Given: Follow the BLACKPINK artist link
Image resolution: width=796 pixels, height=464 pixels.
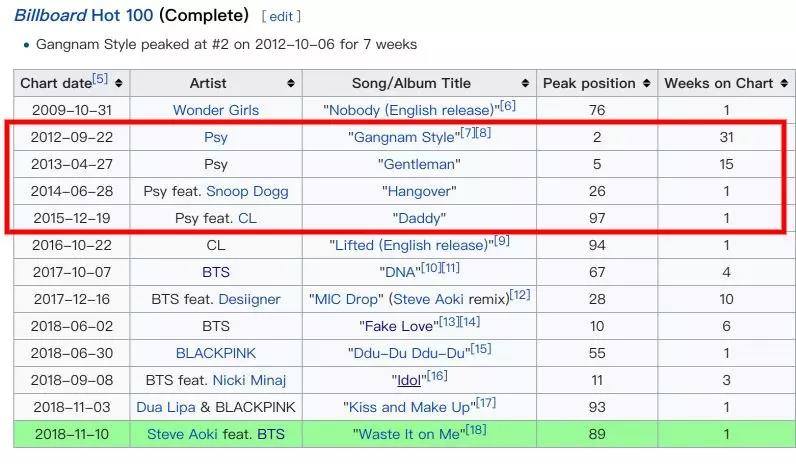Looking at the screenshot, I should [215, 353].
